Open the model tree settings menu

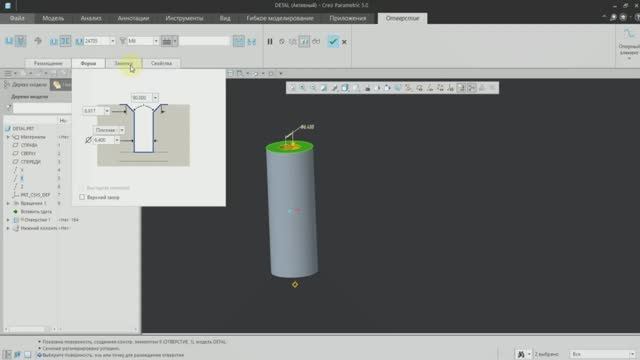coord(9,73)
